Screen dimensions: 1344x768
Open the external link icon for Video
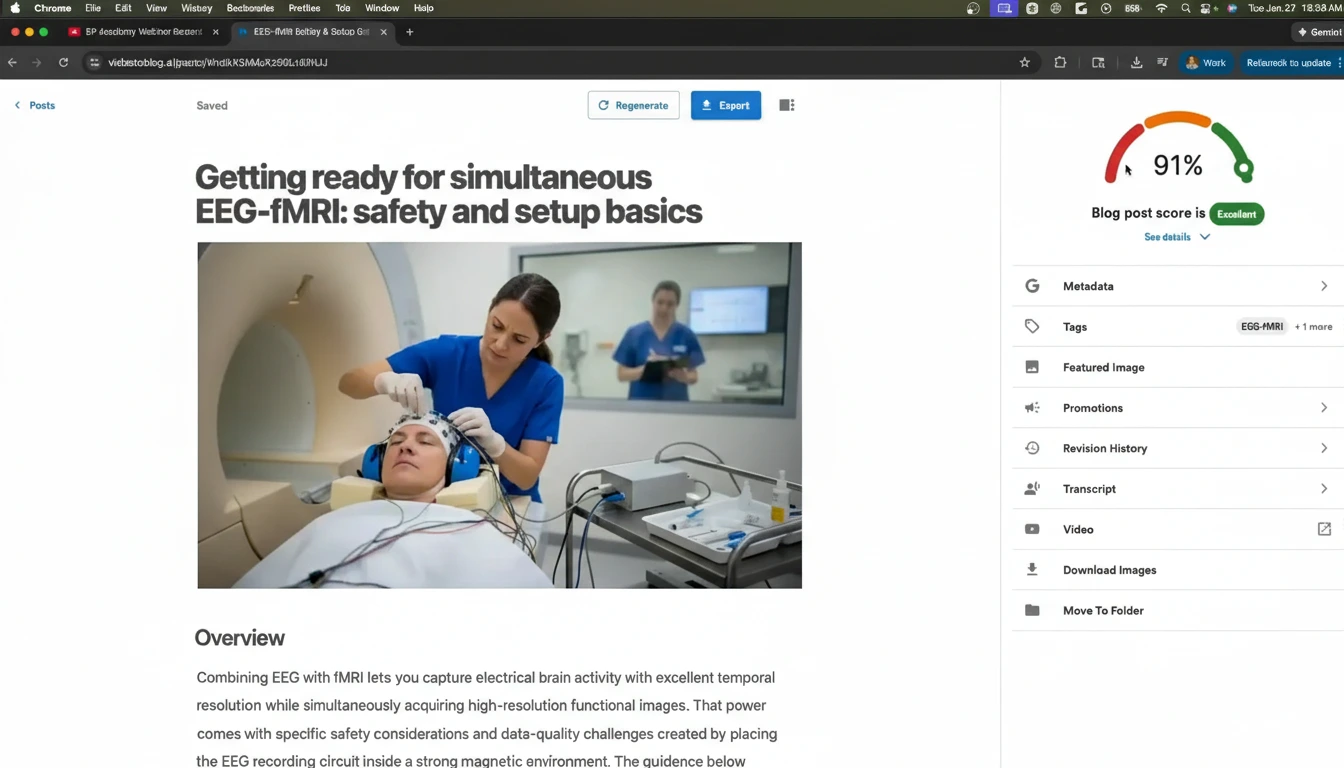[x=1324, y=529]
